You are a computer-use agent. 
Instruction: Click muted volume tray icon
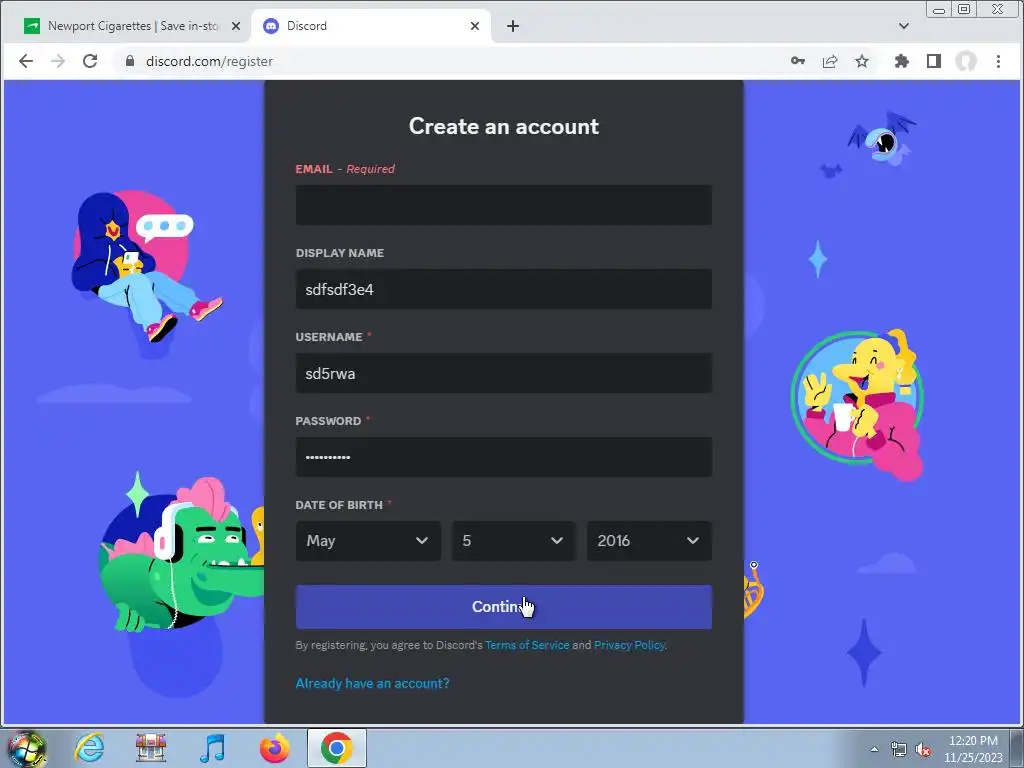click(923, 749)
